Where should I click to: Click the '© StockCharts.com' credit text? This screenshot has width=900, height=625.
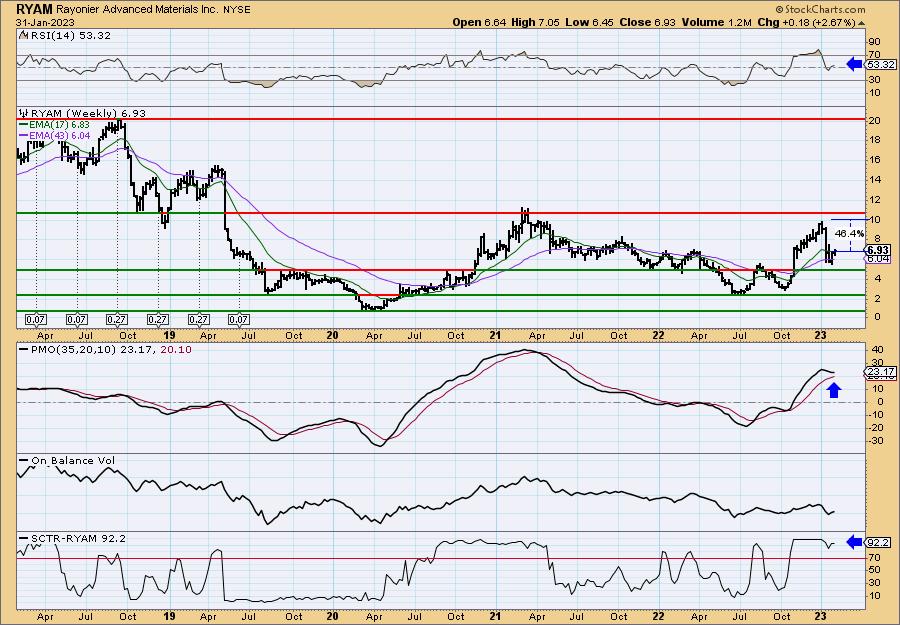coord(820,10)
